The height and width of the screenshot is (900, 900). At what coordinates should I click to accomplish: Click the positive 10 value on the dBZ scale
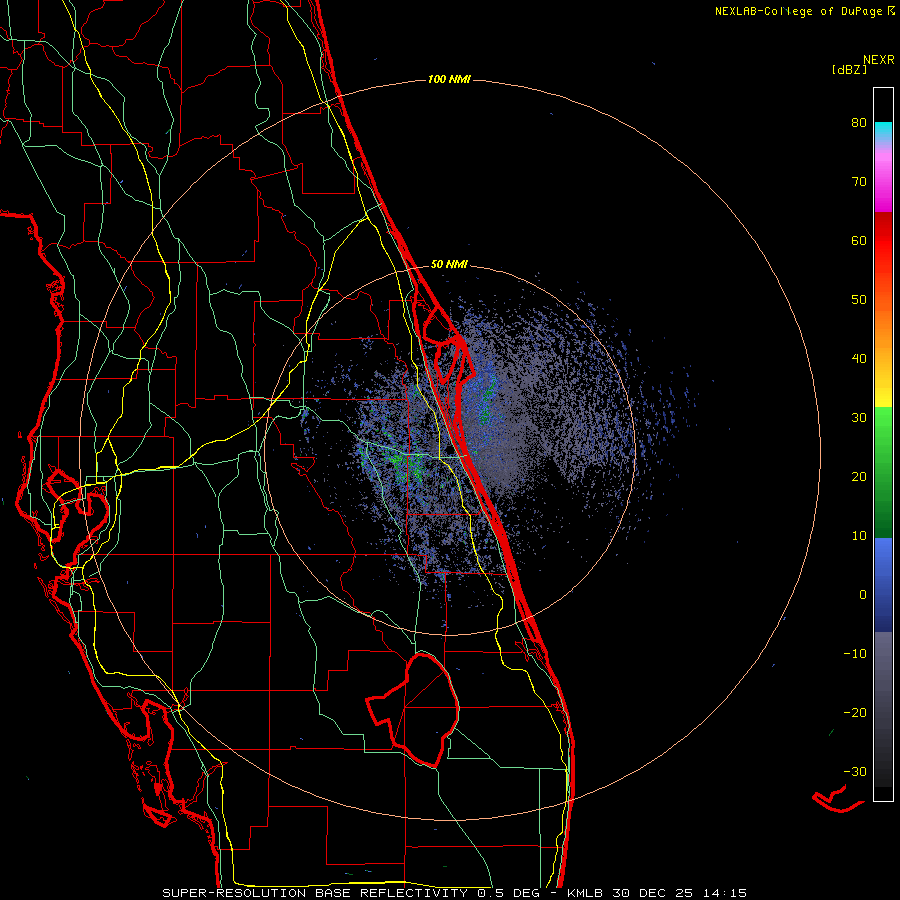pyautogui.click(x=859, y=536)
